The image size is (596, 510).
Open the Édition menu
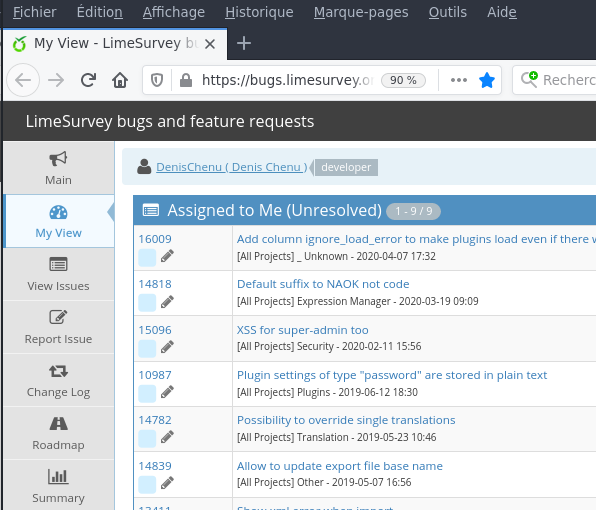100,12
